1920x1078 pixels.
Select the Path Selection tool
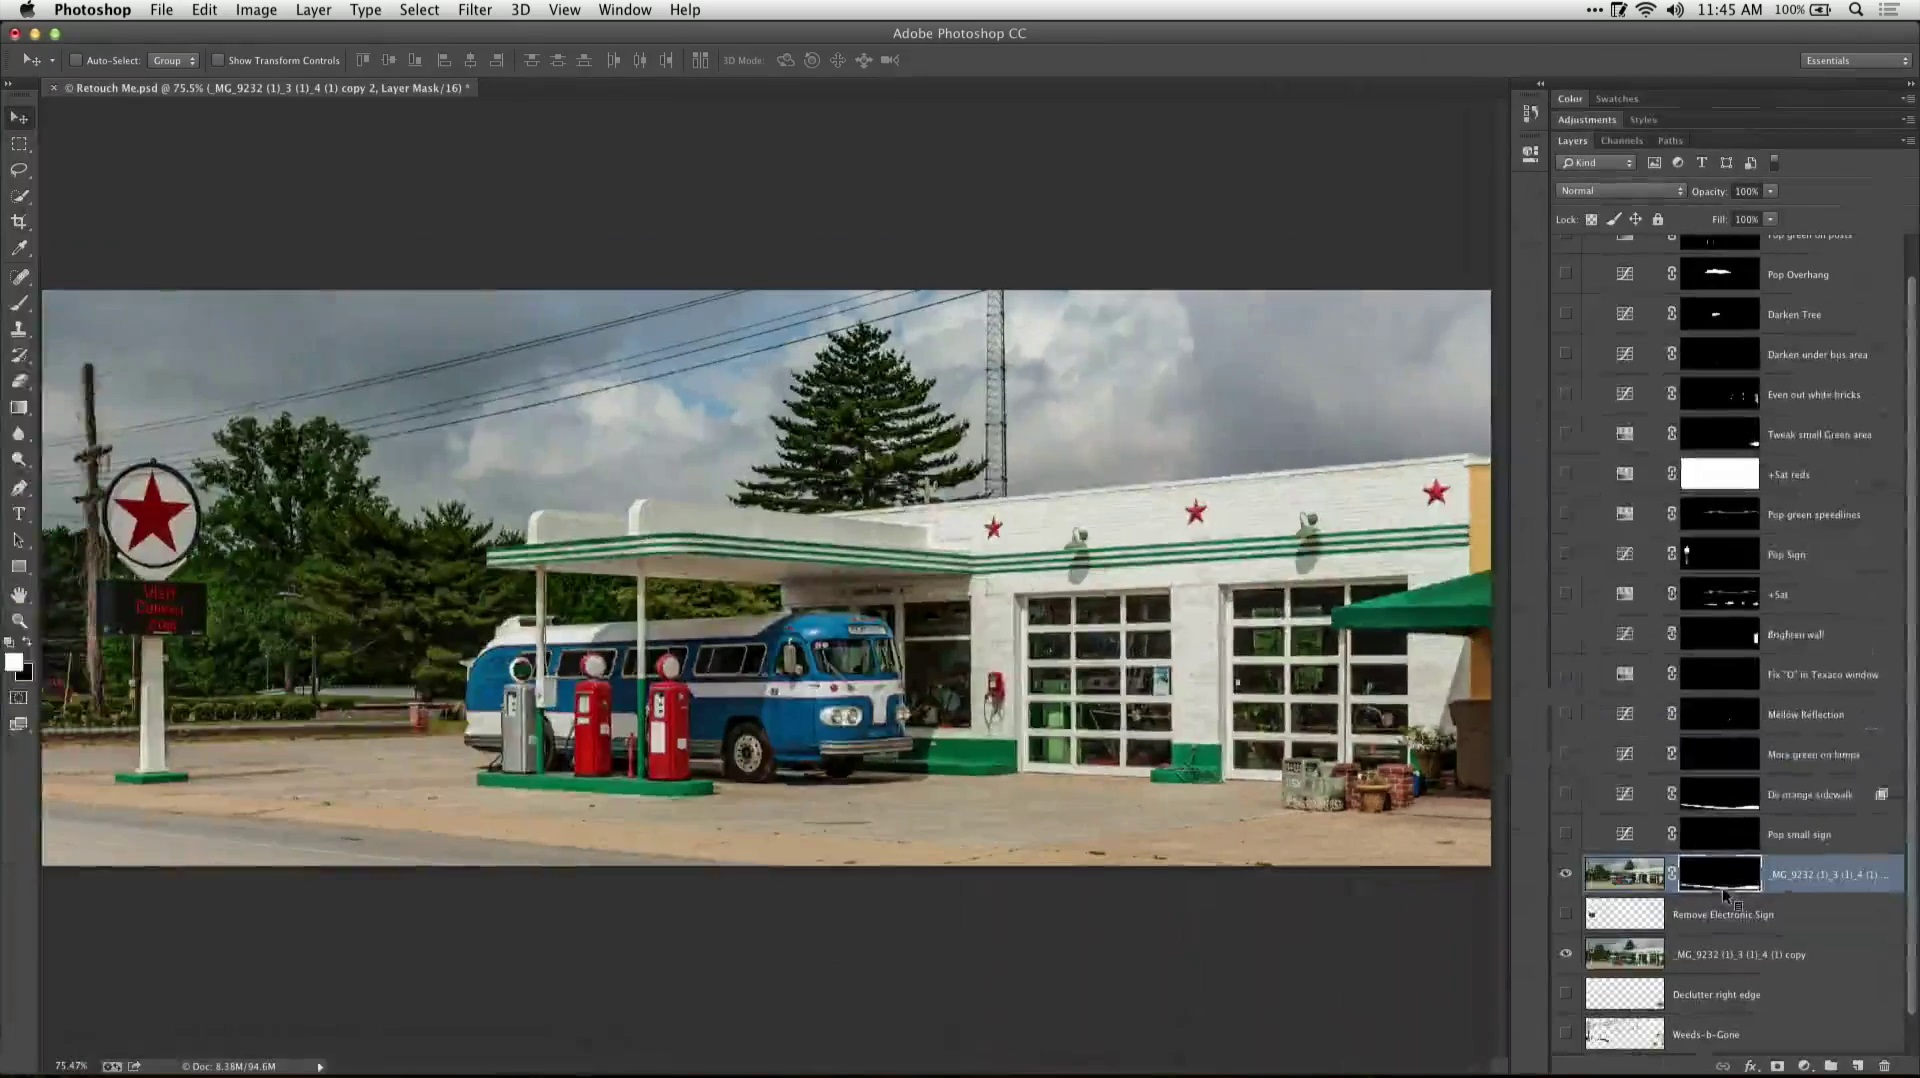point(19,540)
